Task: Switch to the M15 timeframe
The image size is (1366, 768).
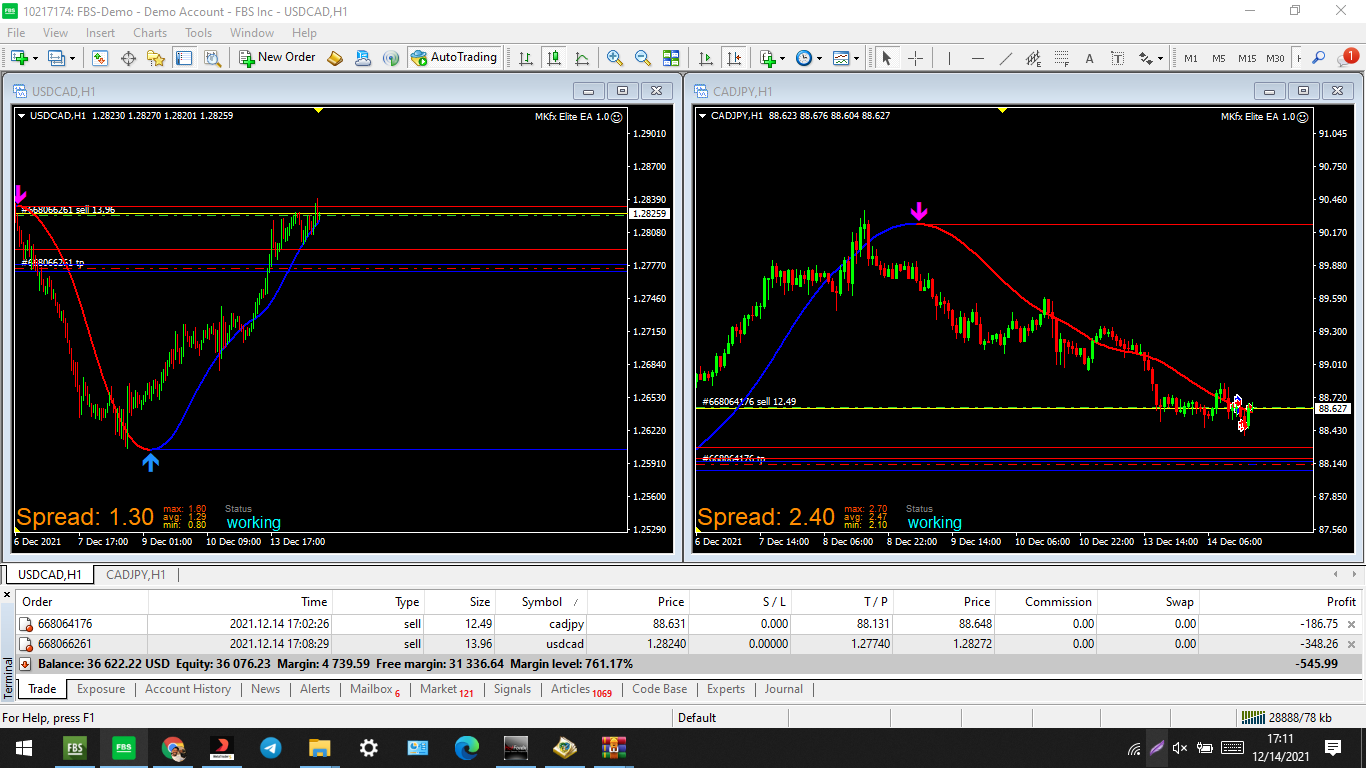Action: pos(1246,58)
